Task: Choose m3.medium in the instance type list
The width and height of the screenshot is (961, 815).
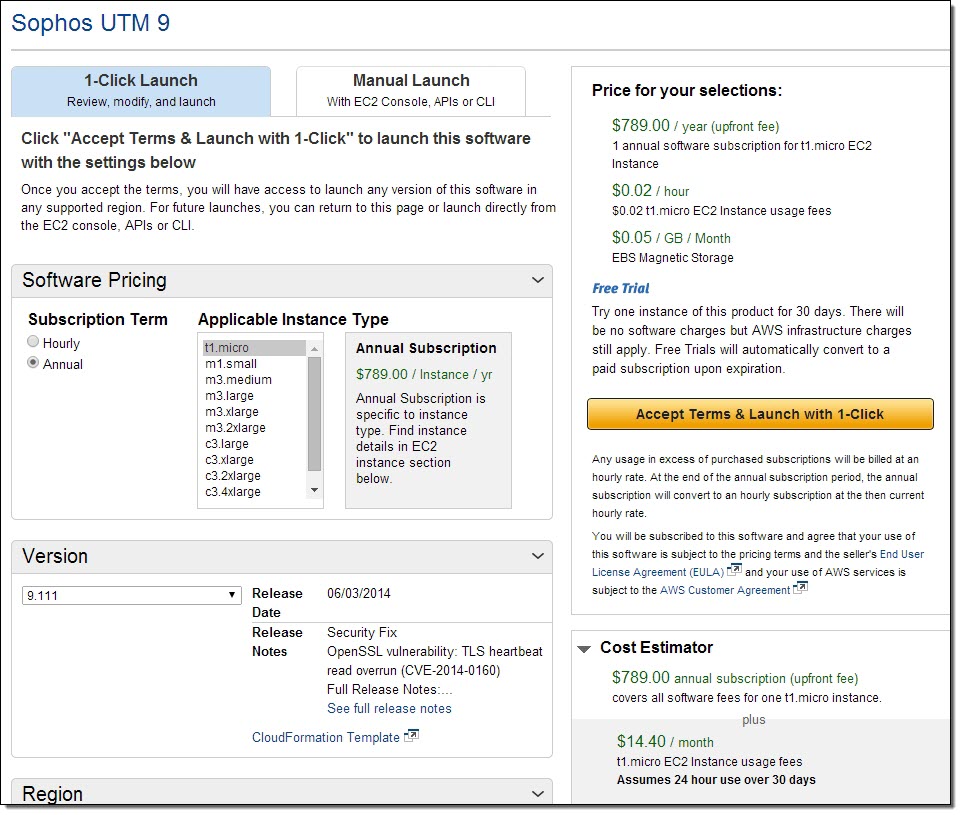Action: click(x=238, y=380)
